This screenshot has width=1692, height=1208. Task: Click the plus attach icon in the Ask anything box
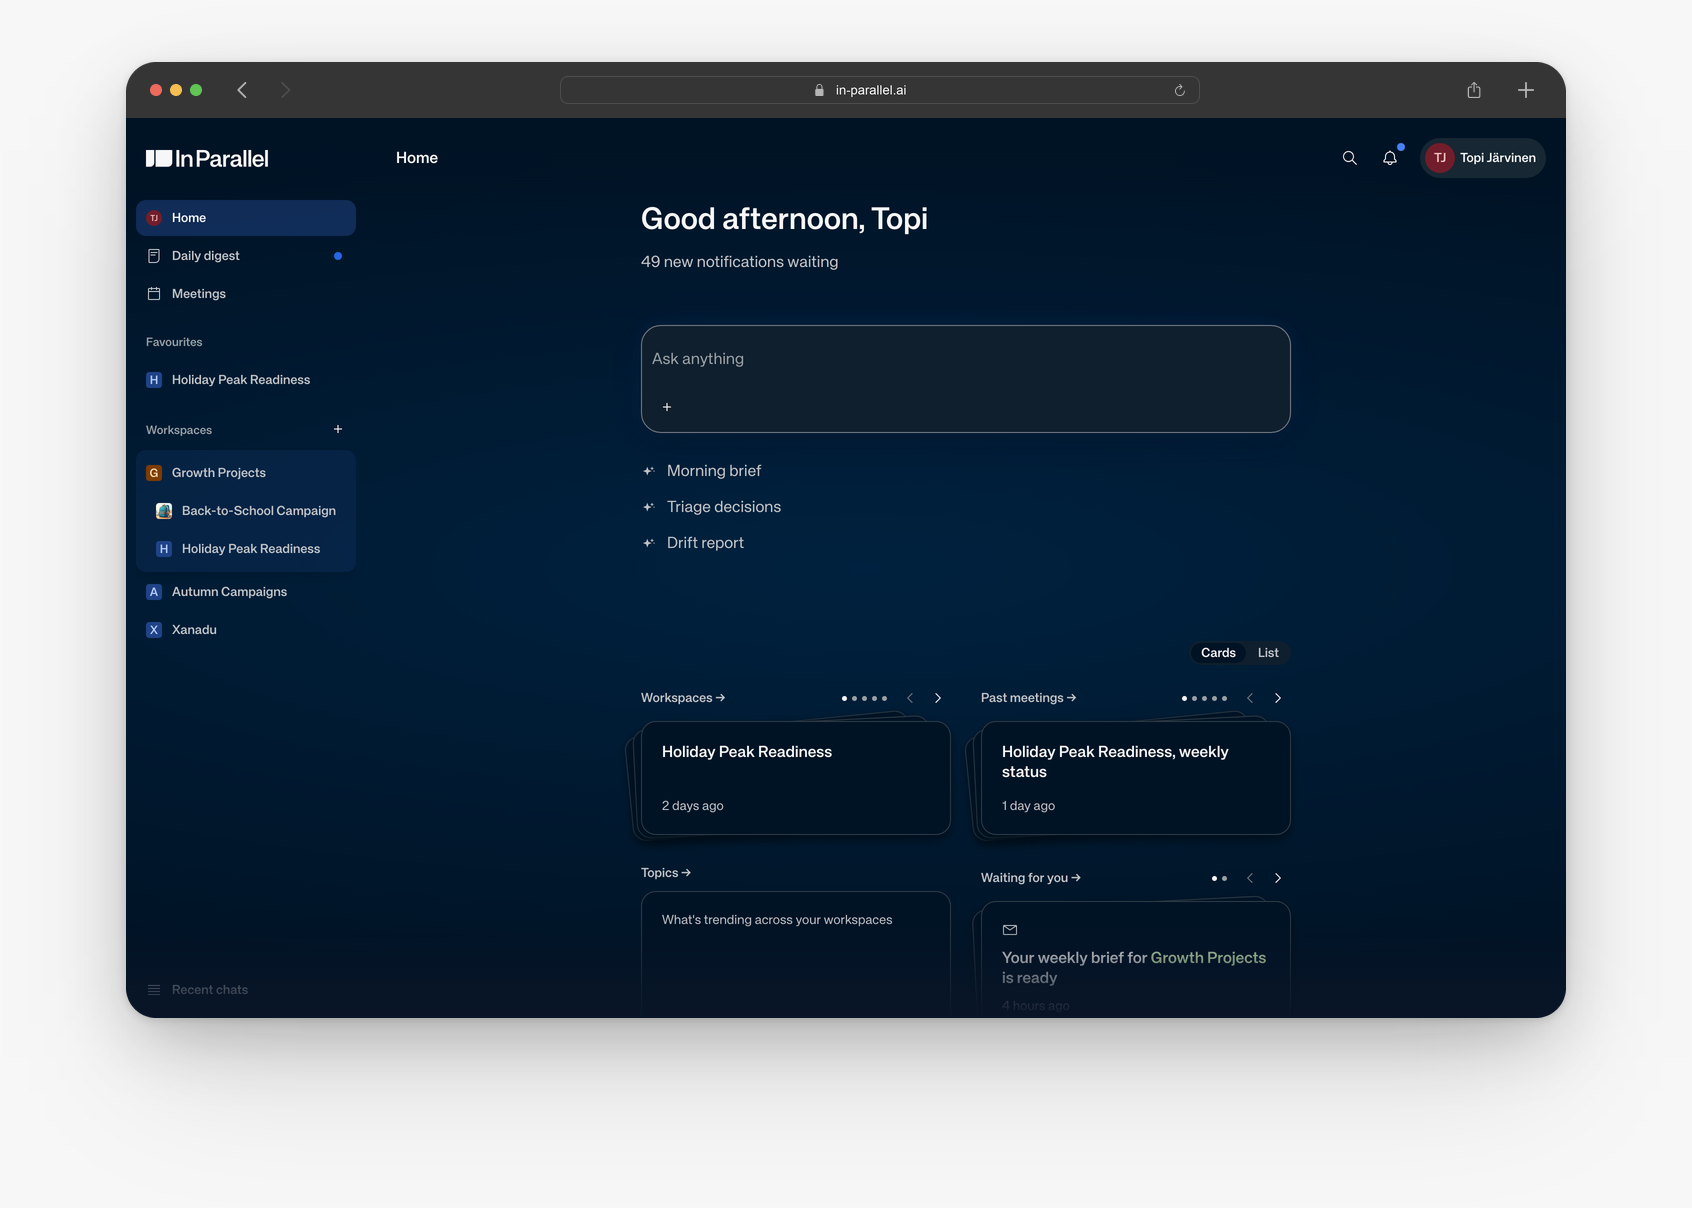(x=667, y=407)
